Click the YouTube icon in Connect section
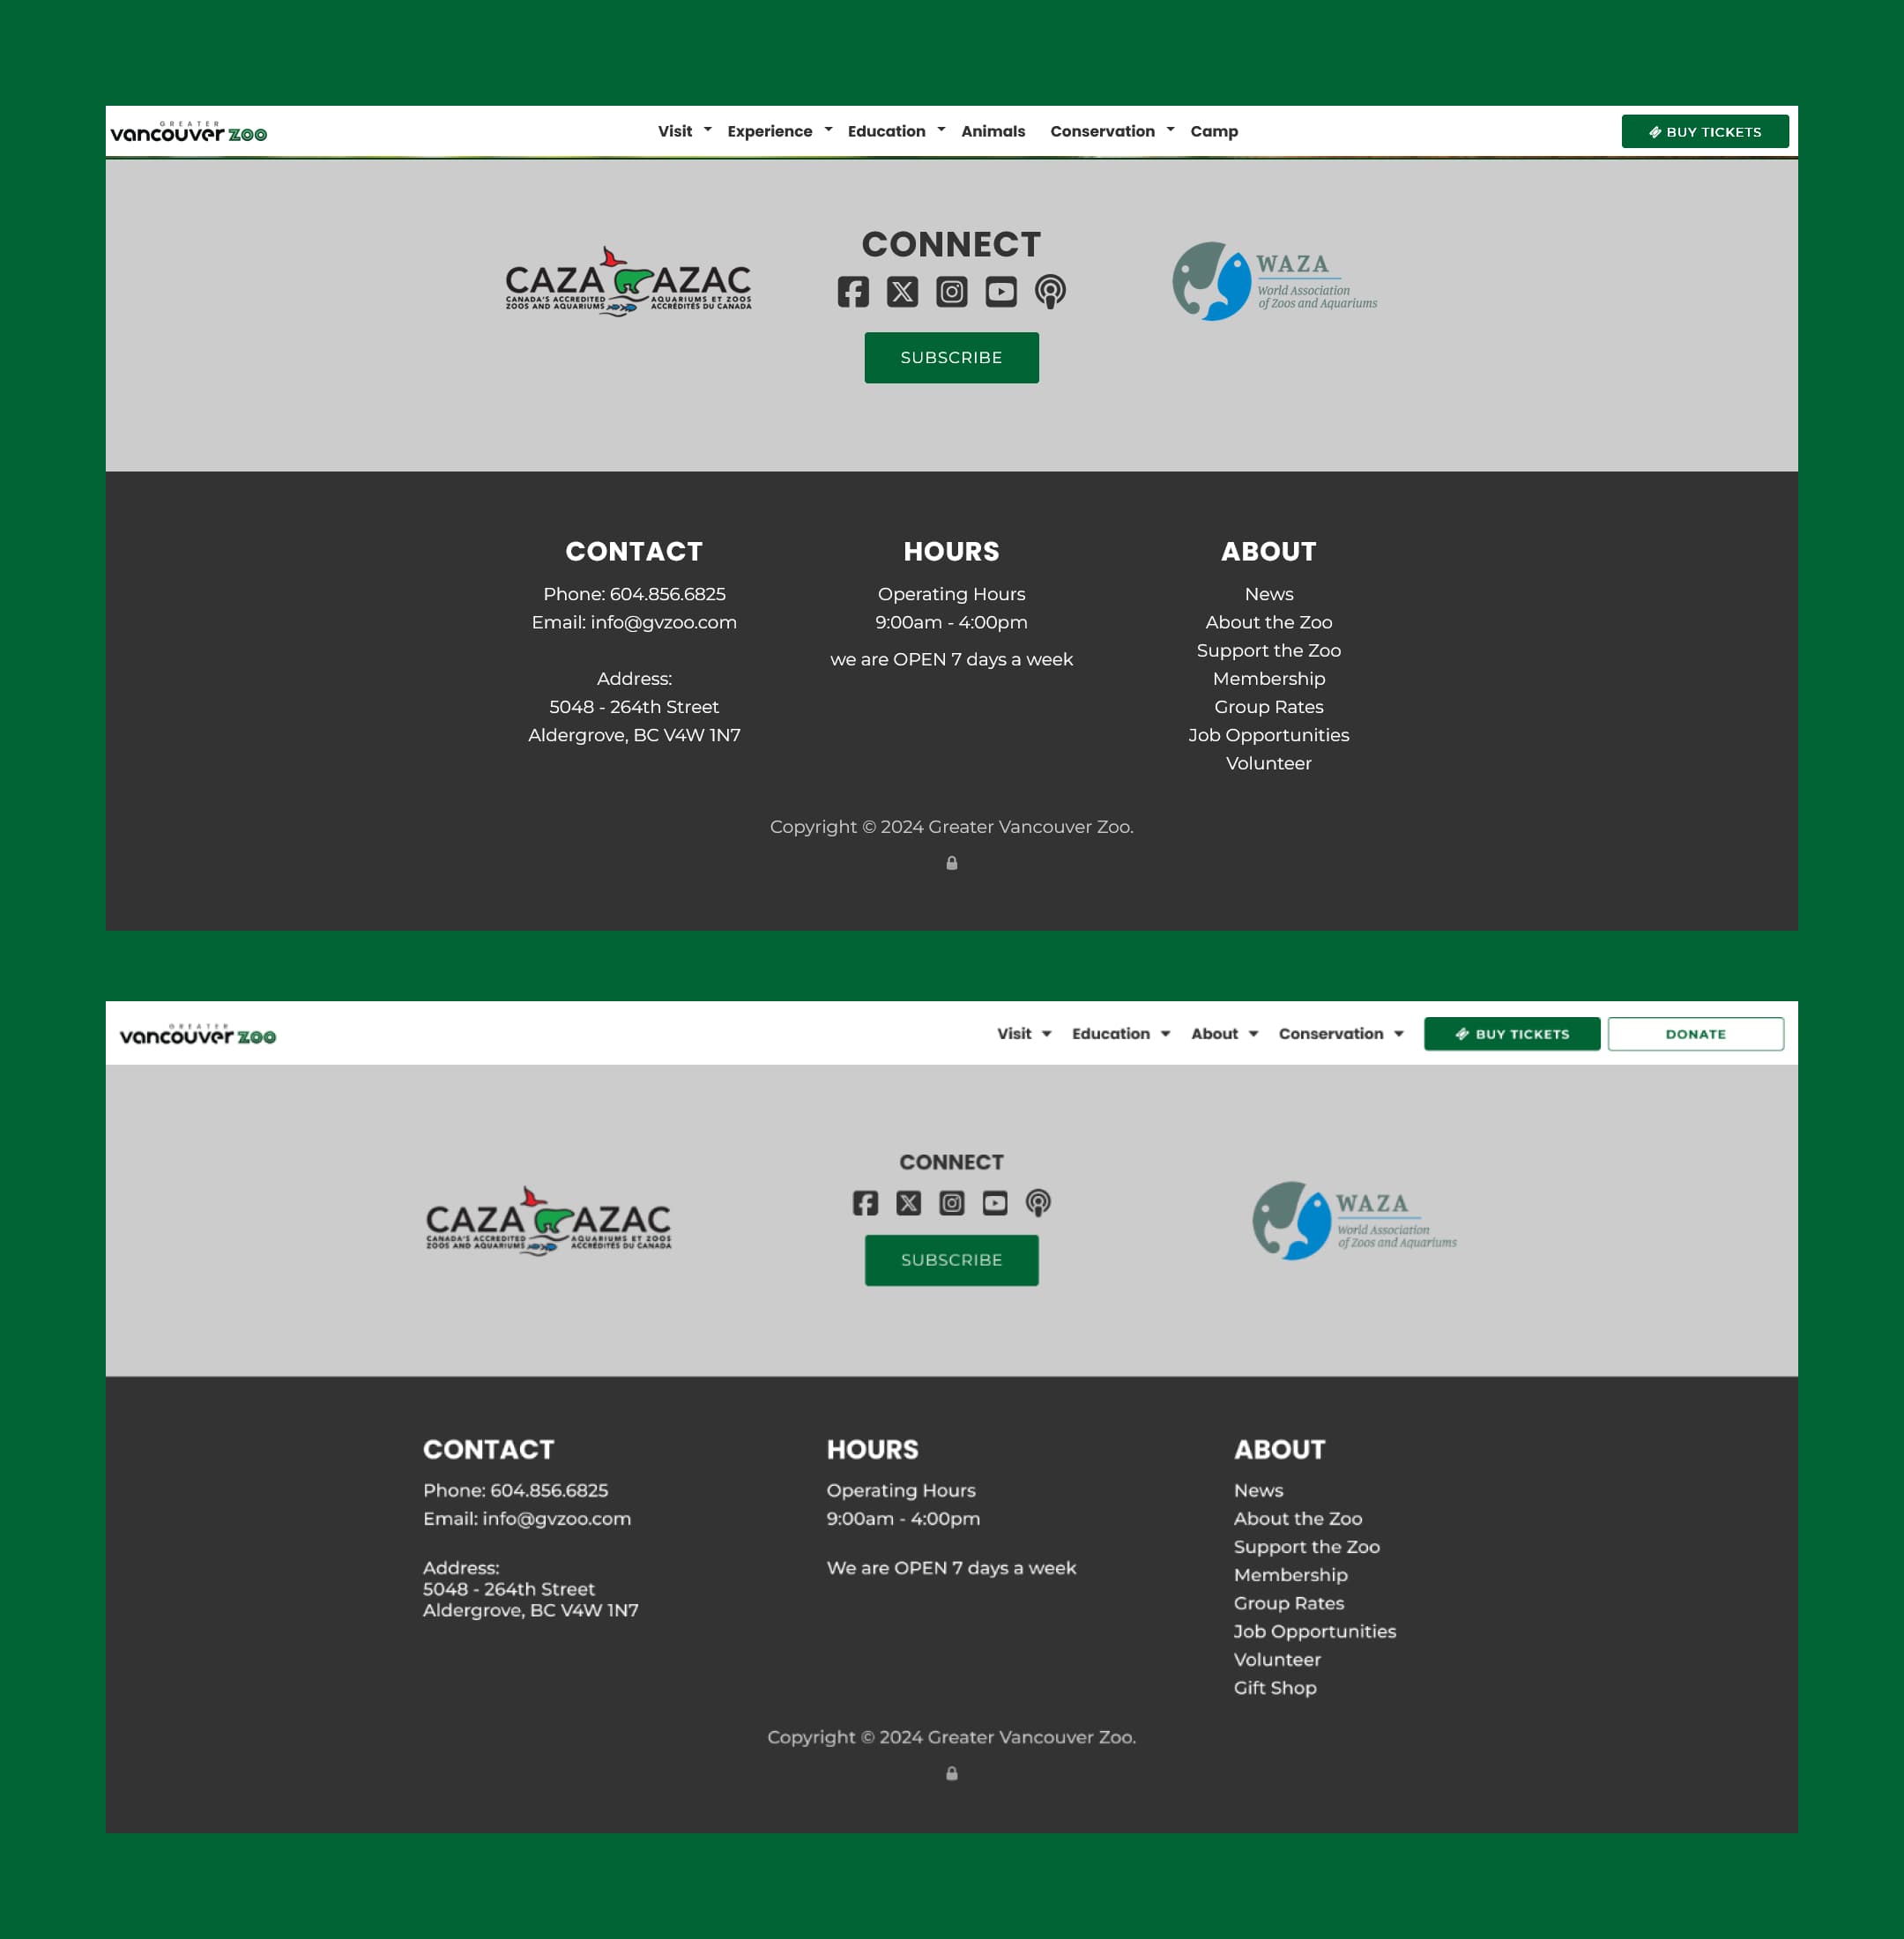 point(999,291)
